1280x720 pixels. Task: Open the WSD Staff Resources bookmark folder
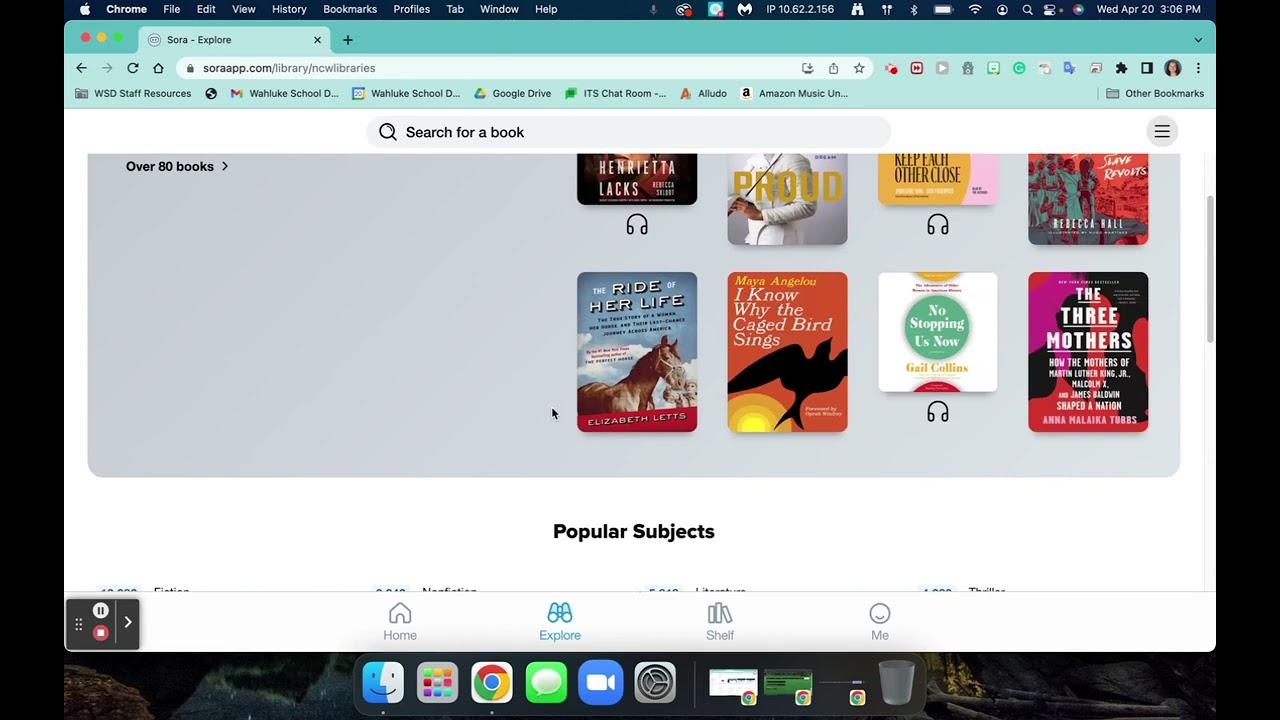coord(133,93)
